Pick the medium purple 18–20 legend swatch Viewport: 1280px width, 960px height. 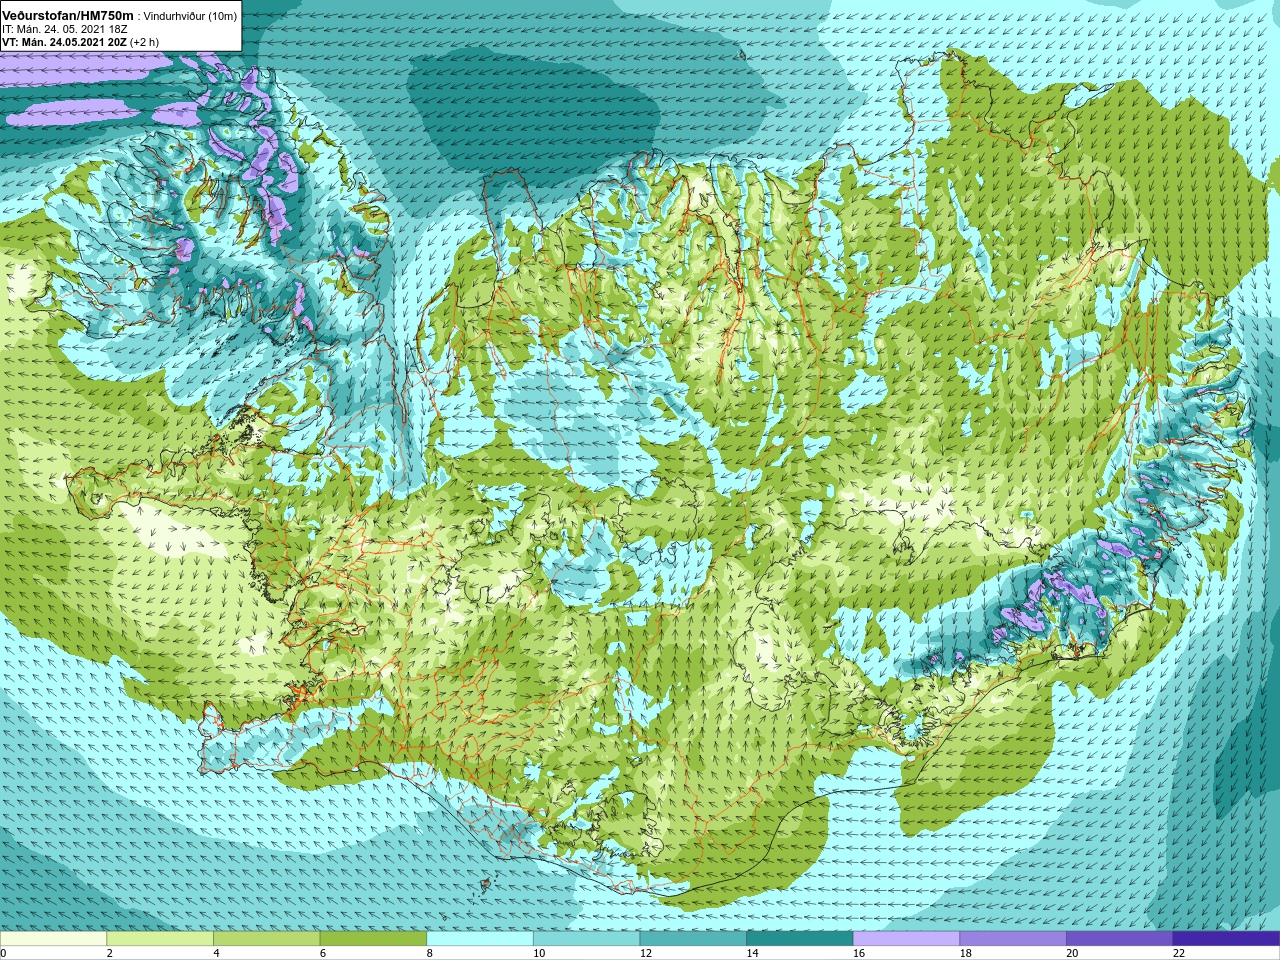[1013, 939]
